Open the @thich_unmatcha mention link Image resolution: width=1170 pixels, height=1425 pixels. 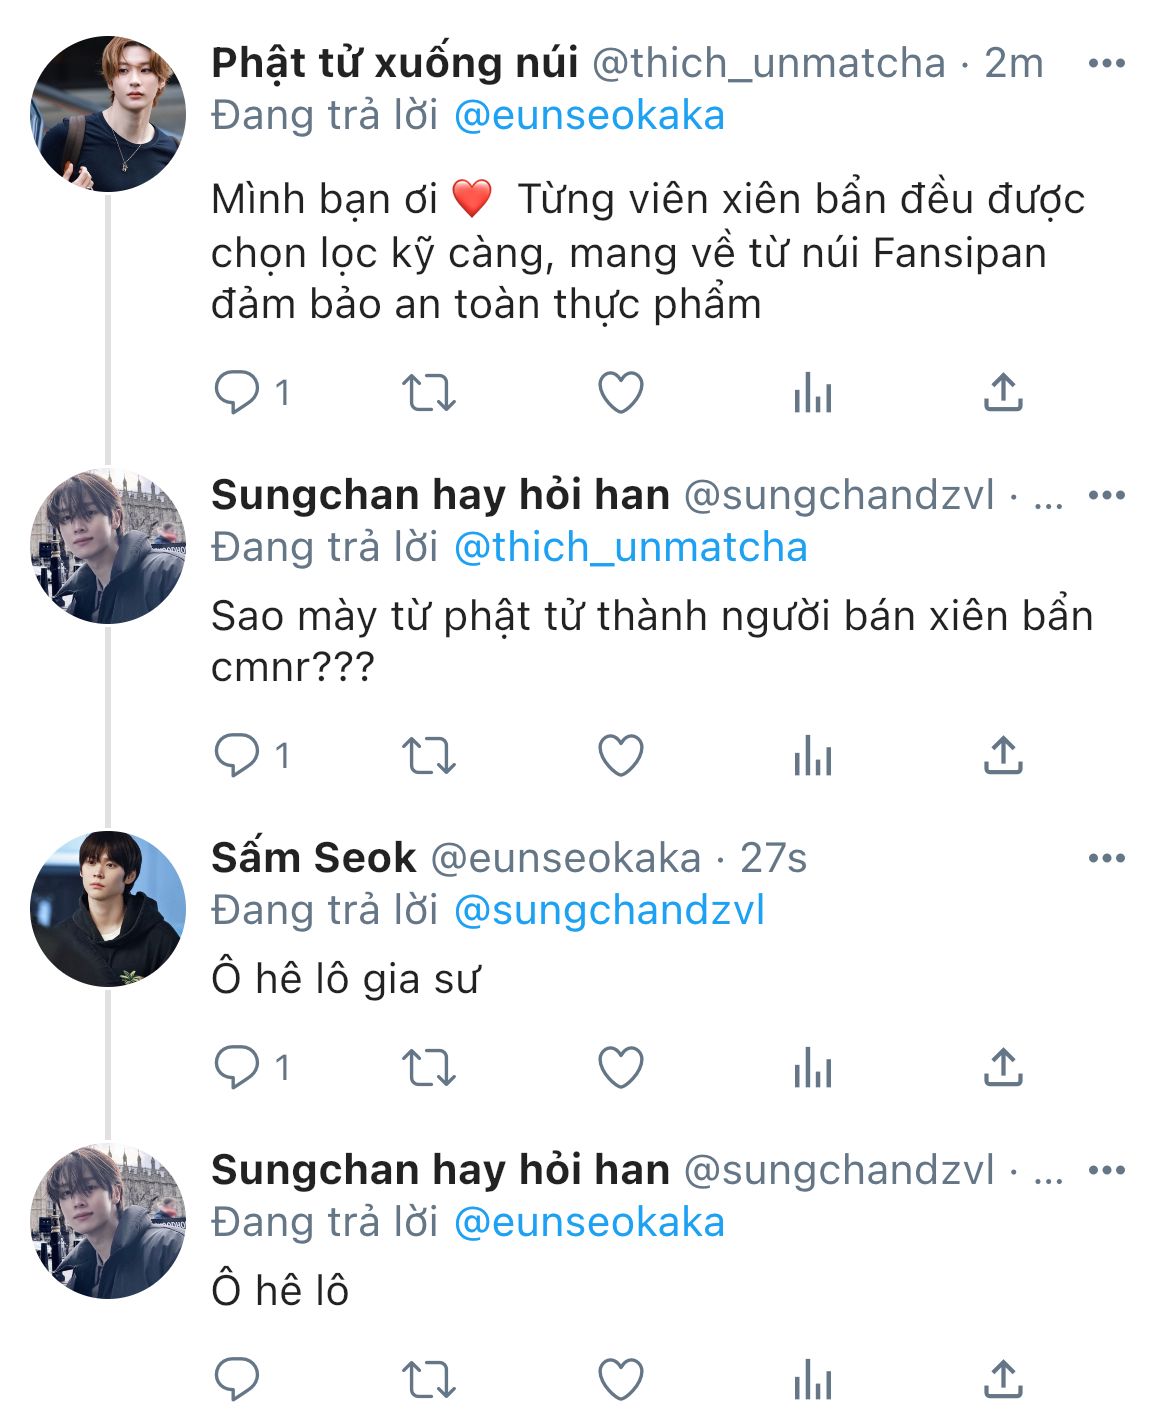[x=630, y=548]
